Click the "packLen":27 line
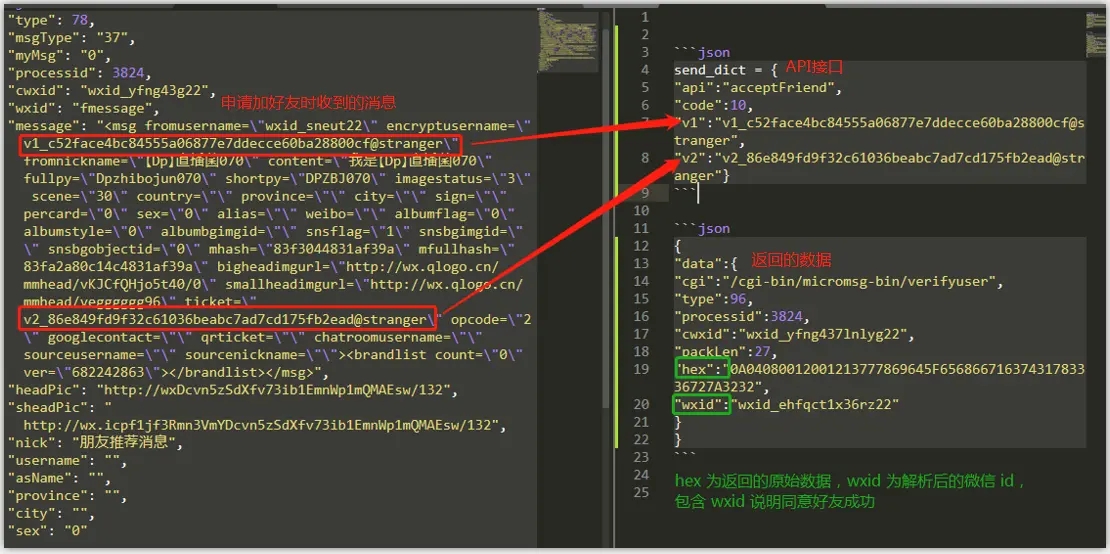 point(726,352)
